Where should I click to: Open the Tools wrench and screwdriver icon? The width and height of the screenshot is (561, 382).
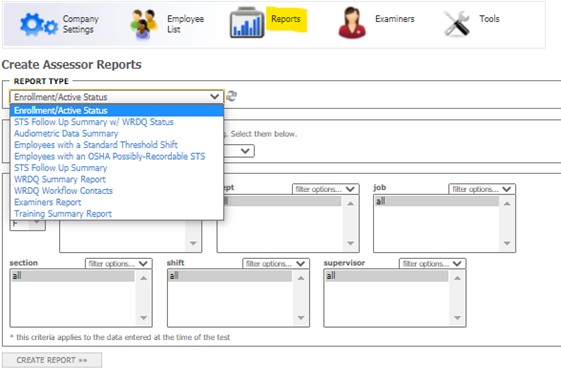pyautogui.click(x=457, y=24)
